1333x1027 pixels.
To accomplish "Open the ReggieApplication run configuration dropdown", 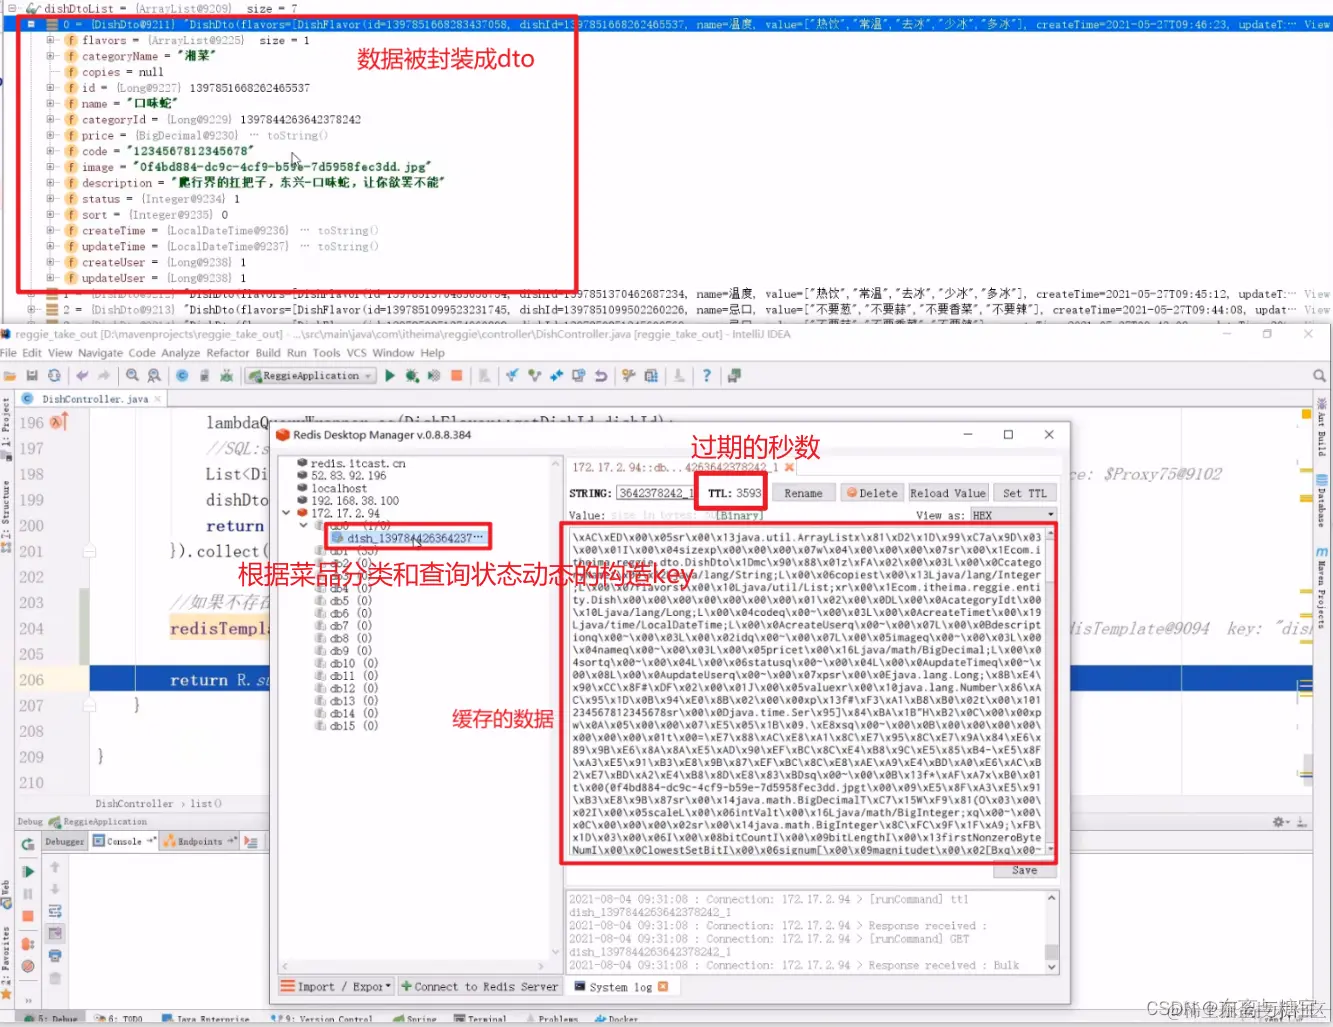I will click(311, 376).
